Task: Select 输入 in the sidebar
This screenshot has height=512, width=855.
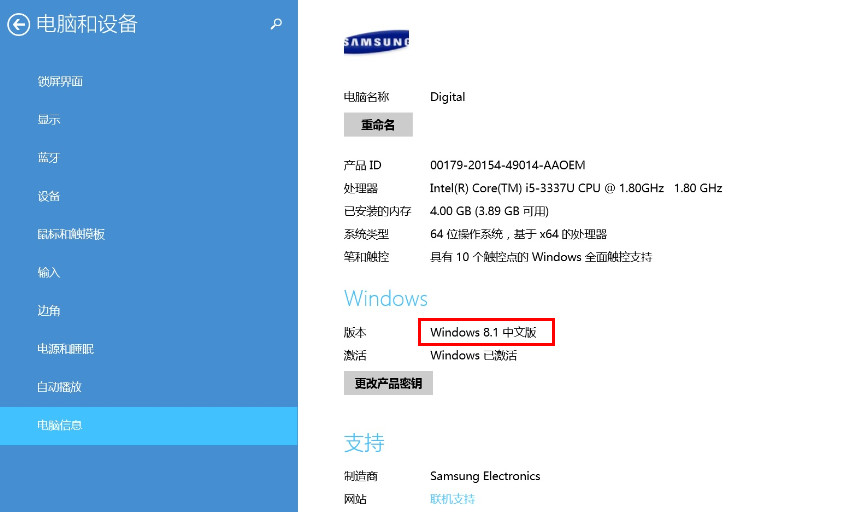Action: 49,272
